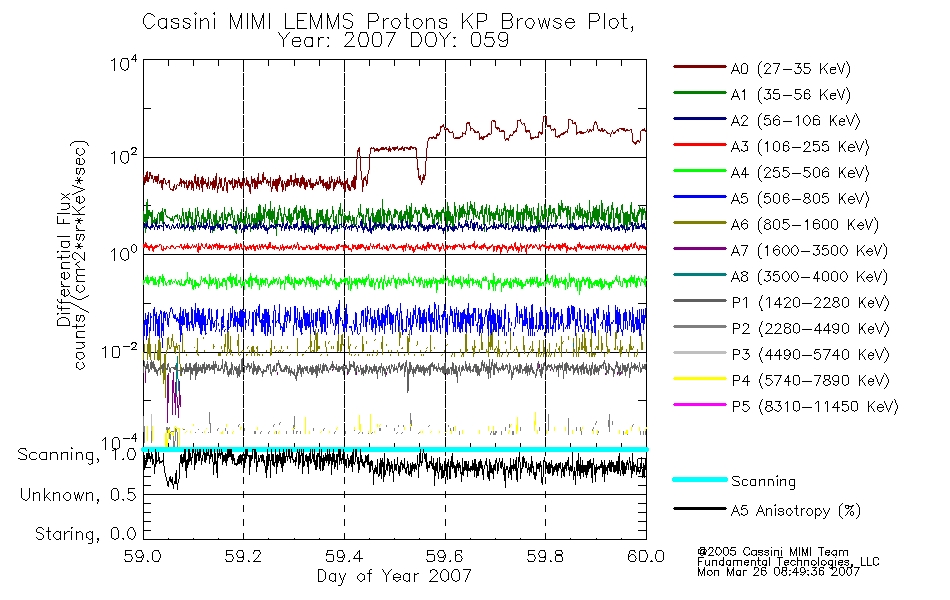Click the navy A2 legend line
Screen dimensions: 950x600
(700, 119)
